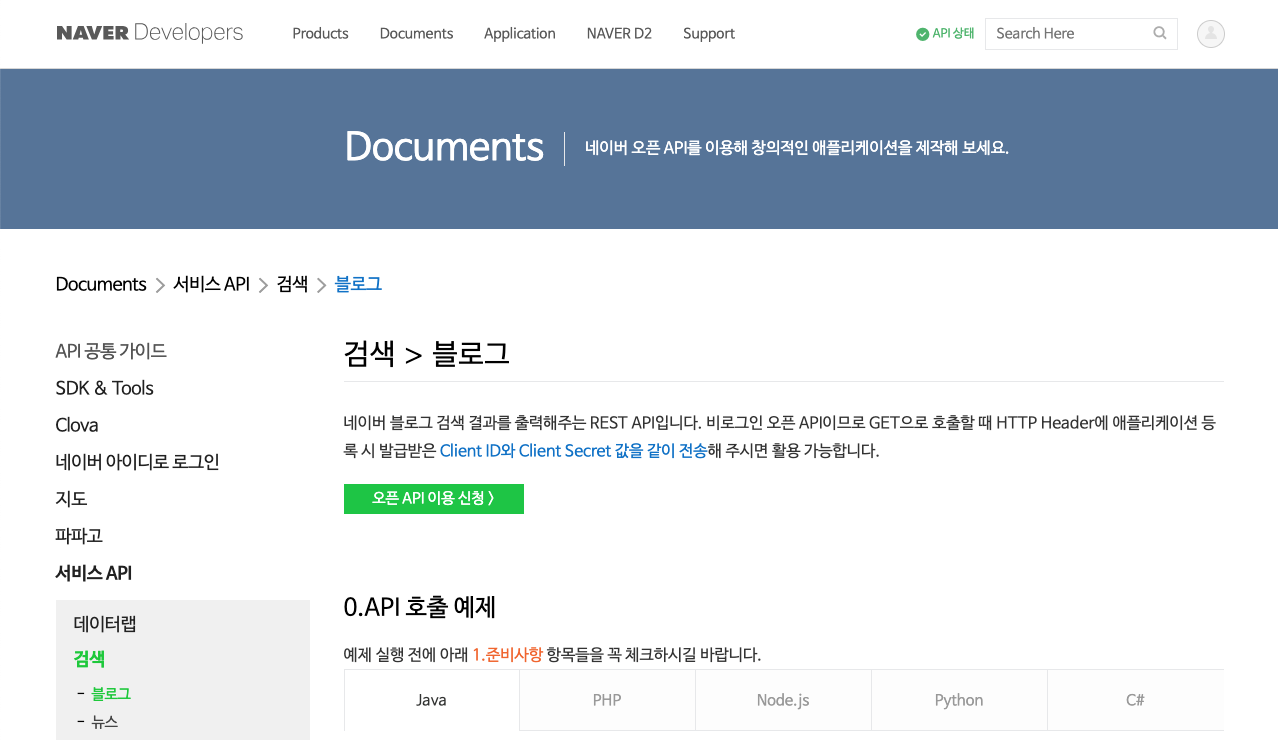
Task: Switch to the Java code tab
Action: (x=432, y=700)
